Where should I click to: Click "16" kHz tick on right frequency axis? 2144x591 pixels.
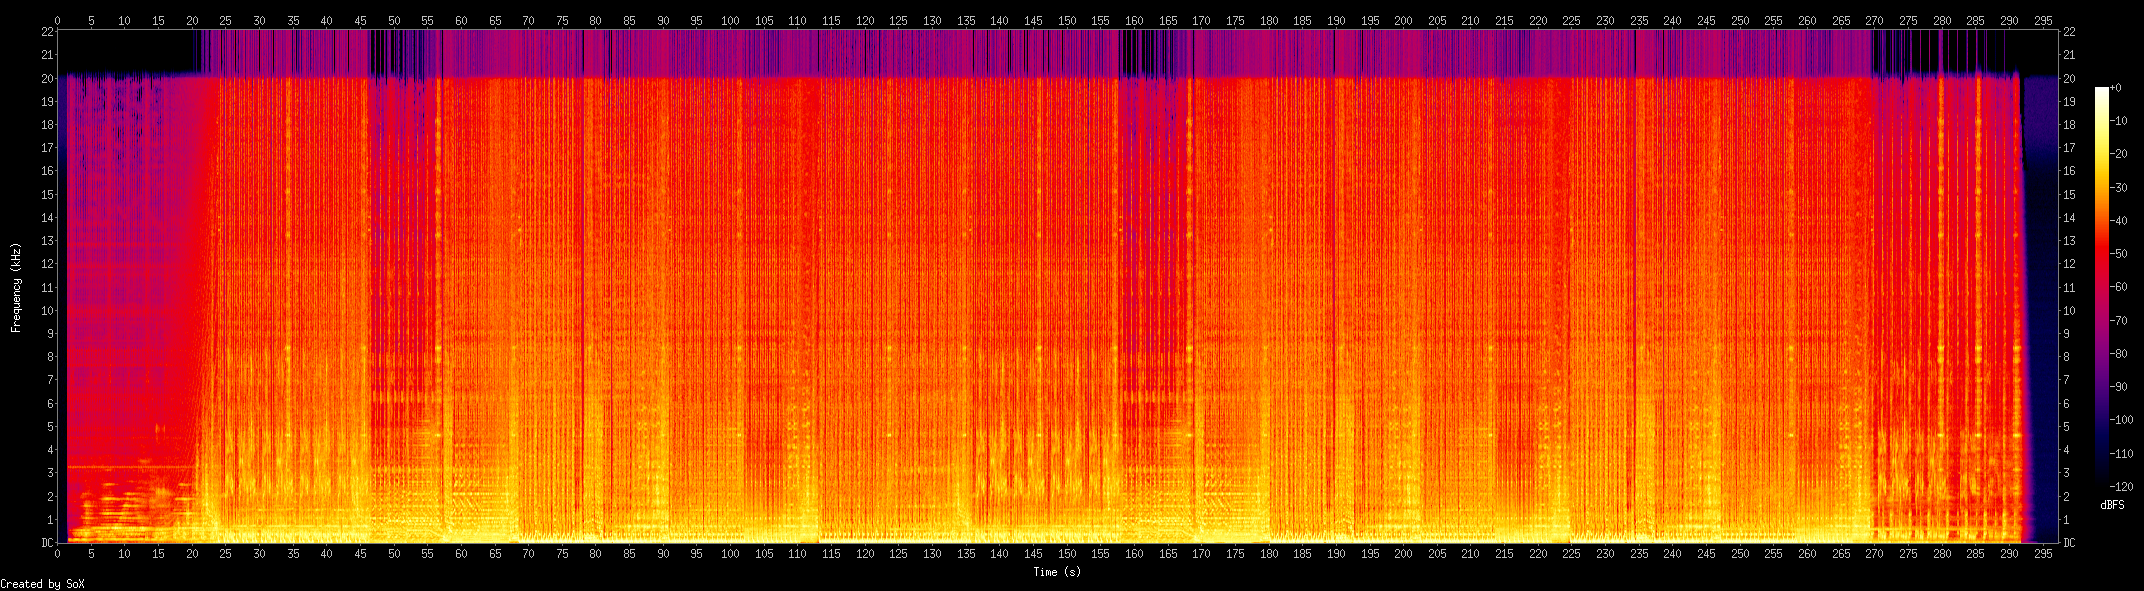point(2069,171)
